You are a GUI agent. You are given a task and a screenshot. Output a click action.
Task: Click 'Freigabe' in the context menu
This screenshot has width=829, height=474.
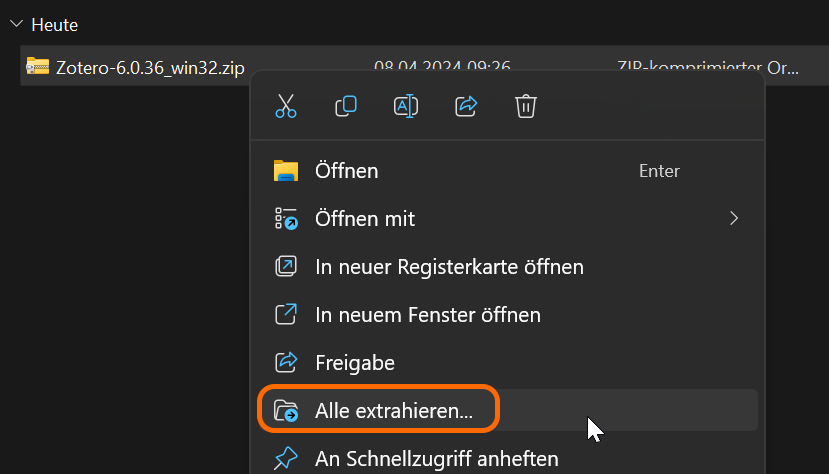354,363
